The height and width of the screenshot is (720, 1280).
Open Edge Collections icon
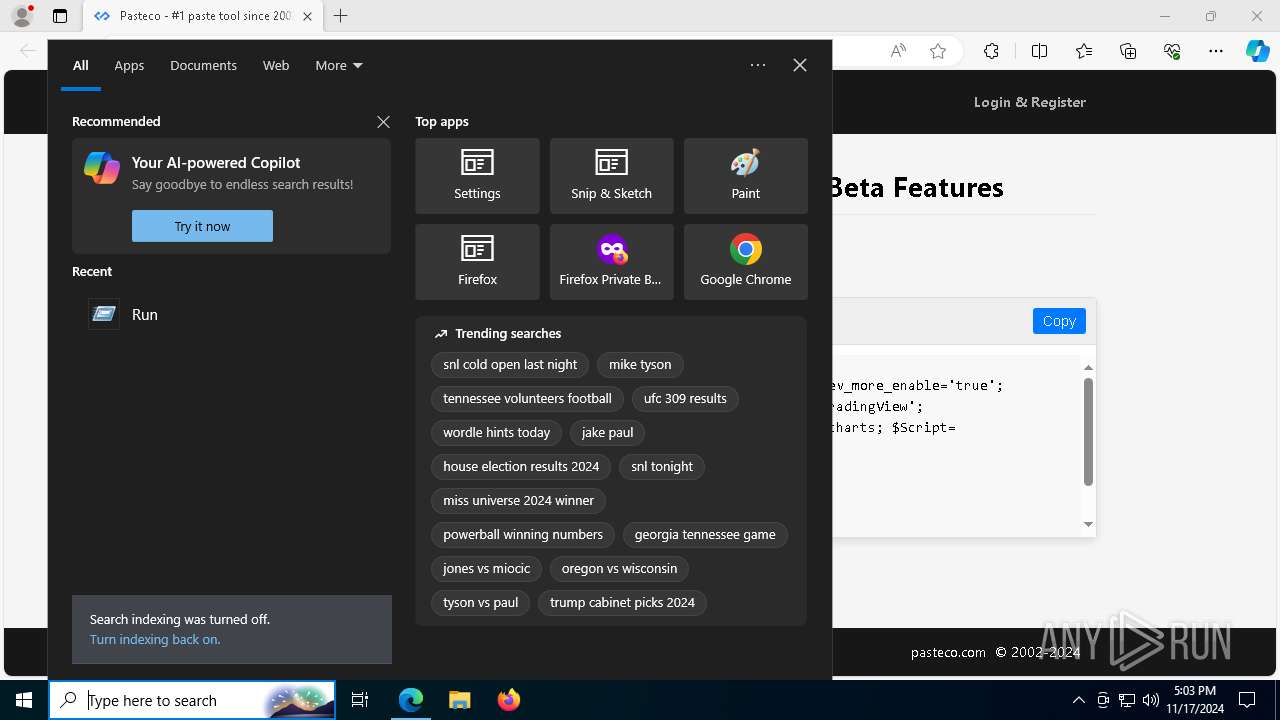[1128, 51]
